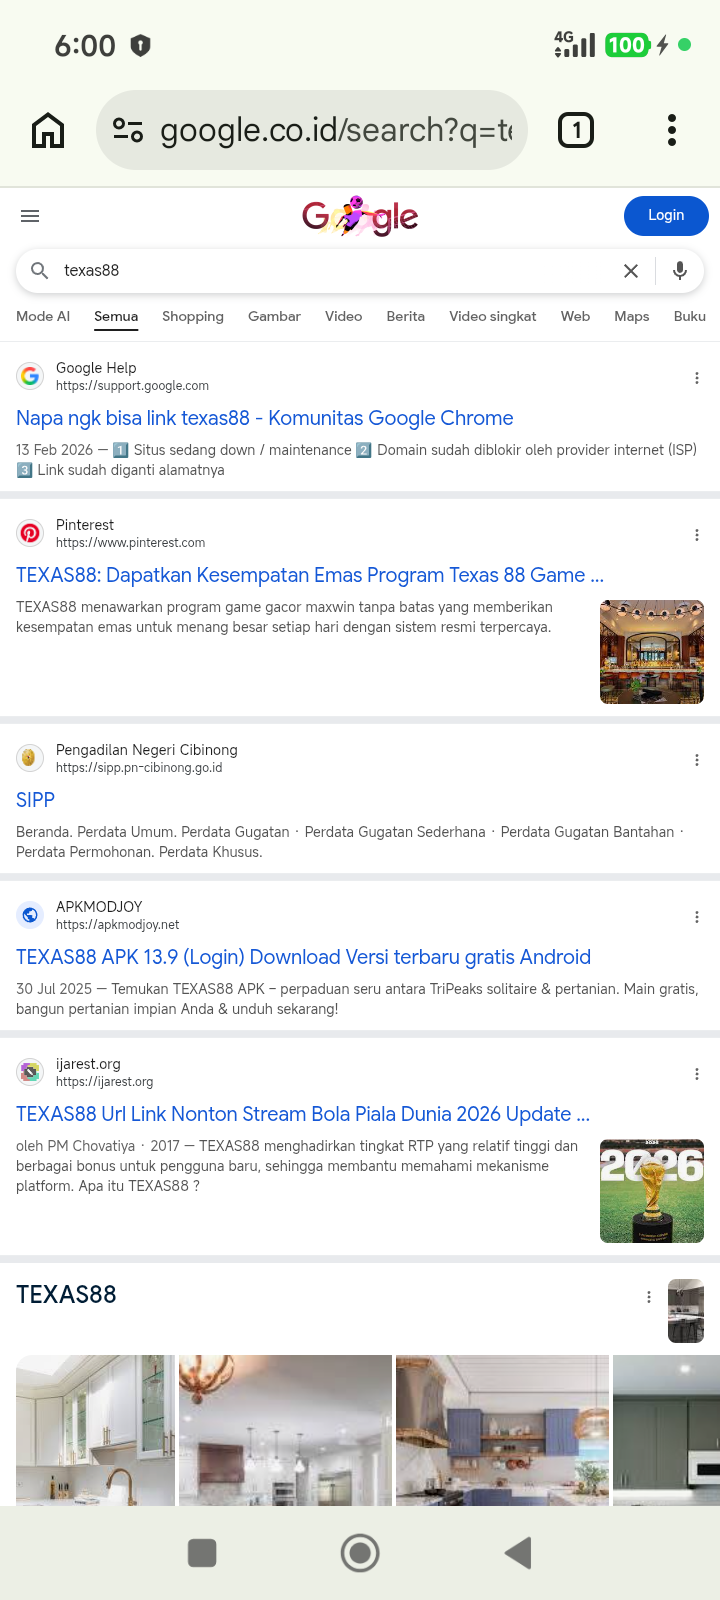This screenshot has height=1600, width=720.
Task: Open the tab switcher showing 1 tab
Action: [576, 130]
